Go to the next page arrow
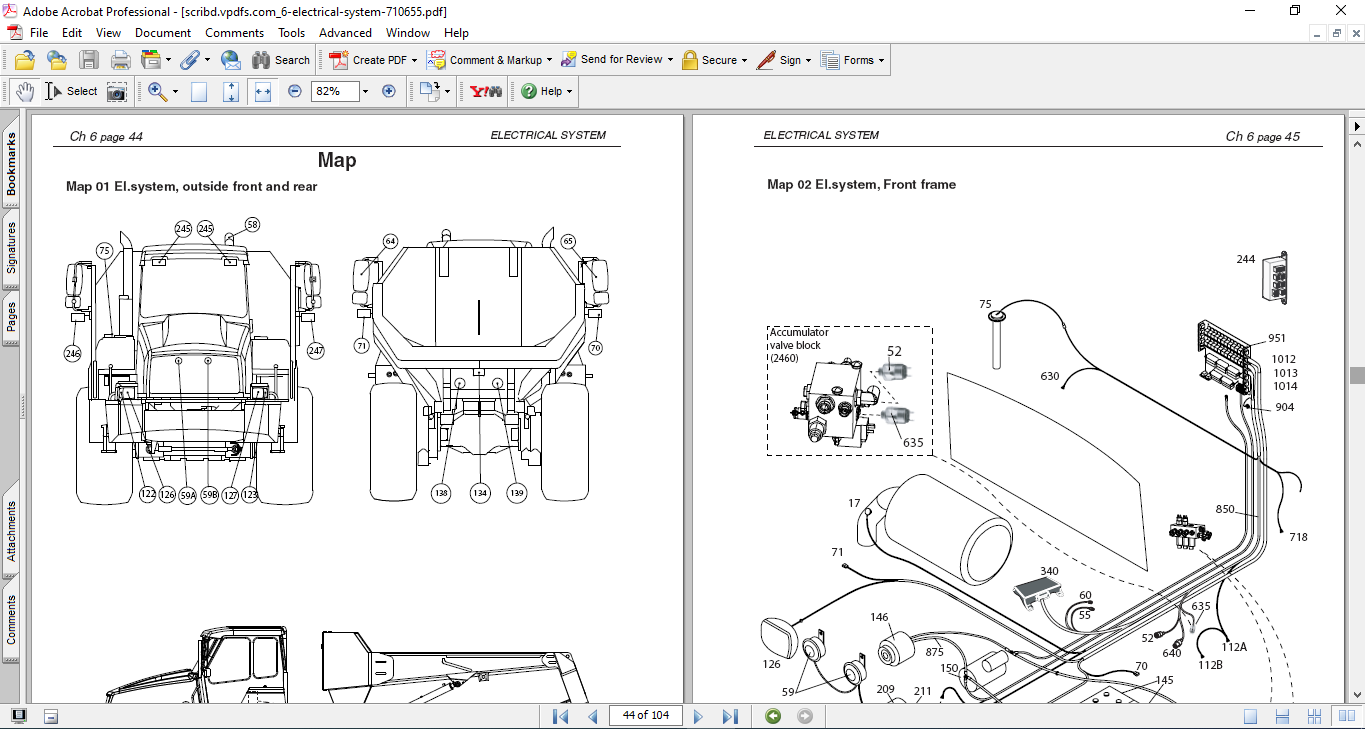Screen dimensions: 1365x729 (x=698, y=716)
